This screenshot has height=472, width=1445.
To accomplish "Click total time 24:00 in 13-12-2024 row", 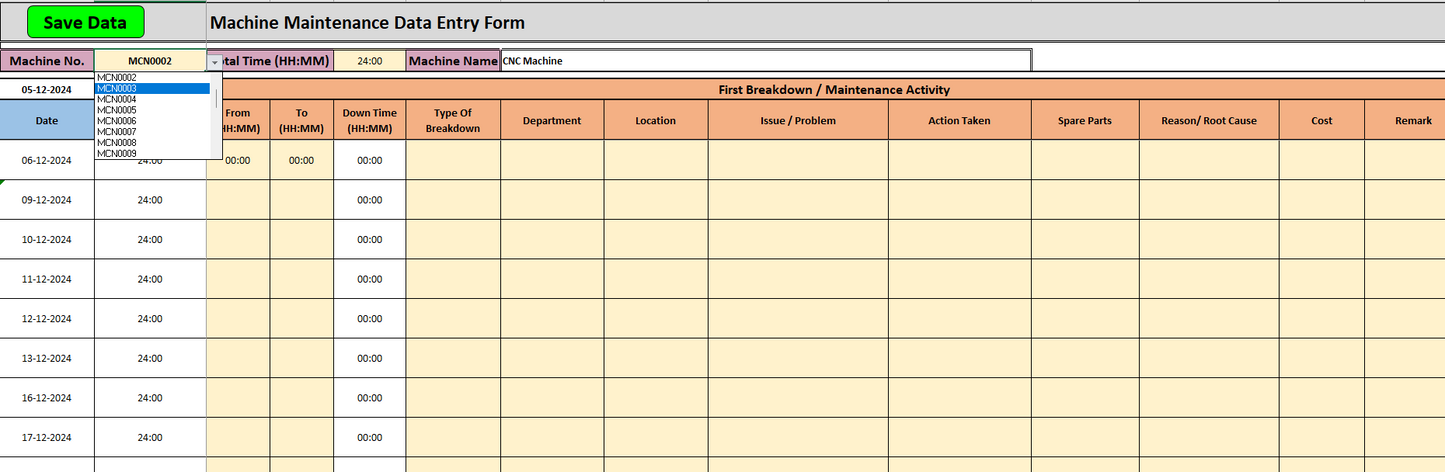I will pos(150,358).
